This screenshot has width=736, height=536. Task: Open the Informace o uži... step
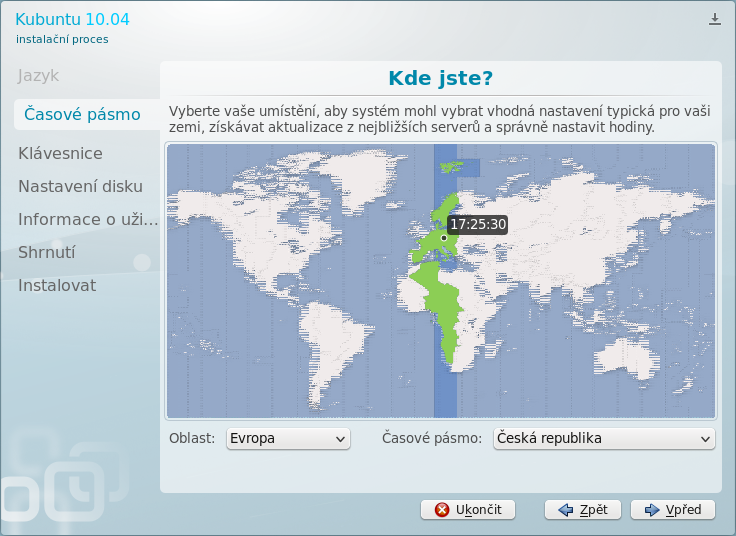(88, 219)
